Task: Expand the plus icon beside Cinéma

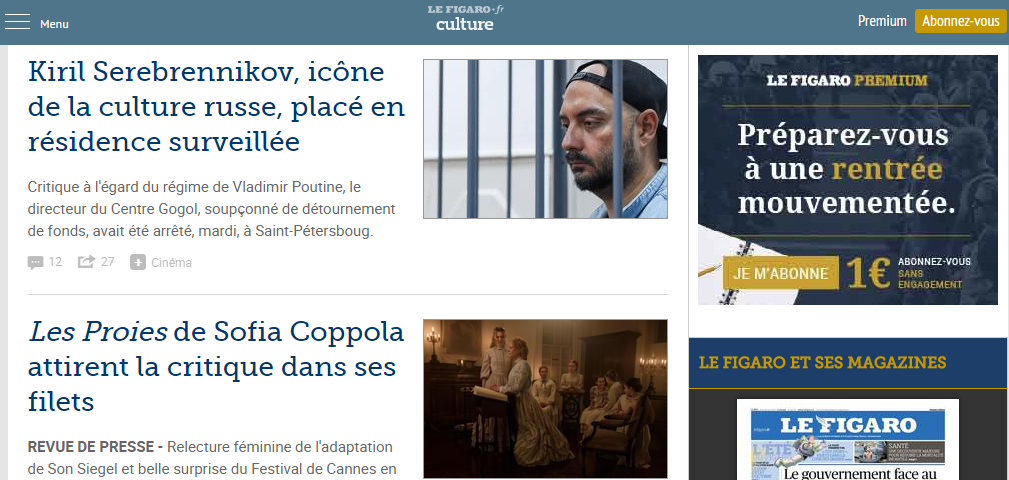Action: click(138, 263)
